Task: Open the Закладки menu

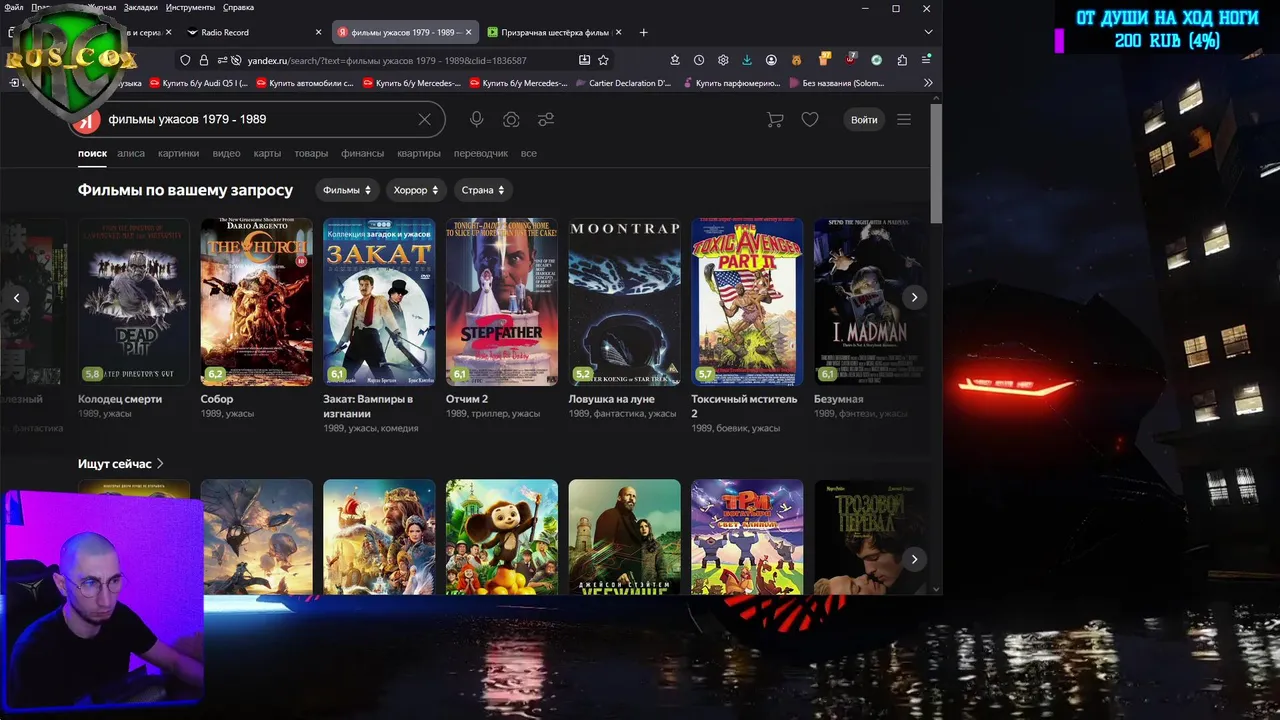Action: (x=140, y=7)
